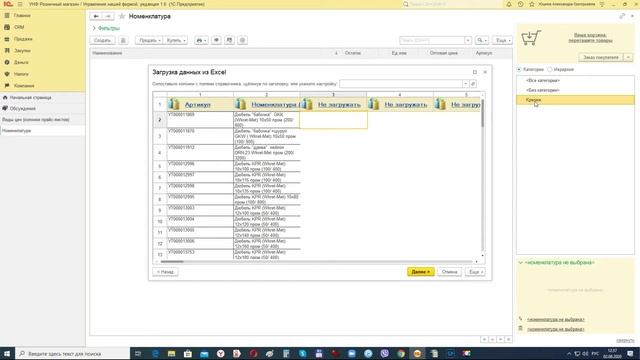Viewport: 640px width, 360px height.
Task: Click the round settings icon in the toolbar
Action: 242,40
